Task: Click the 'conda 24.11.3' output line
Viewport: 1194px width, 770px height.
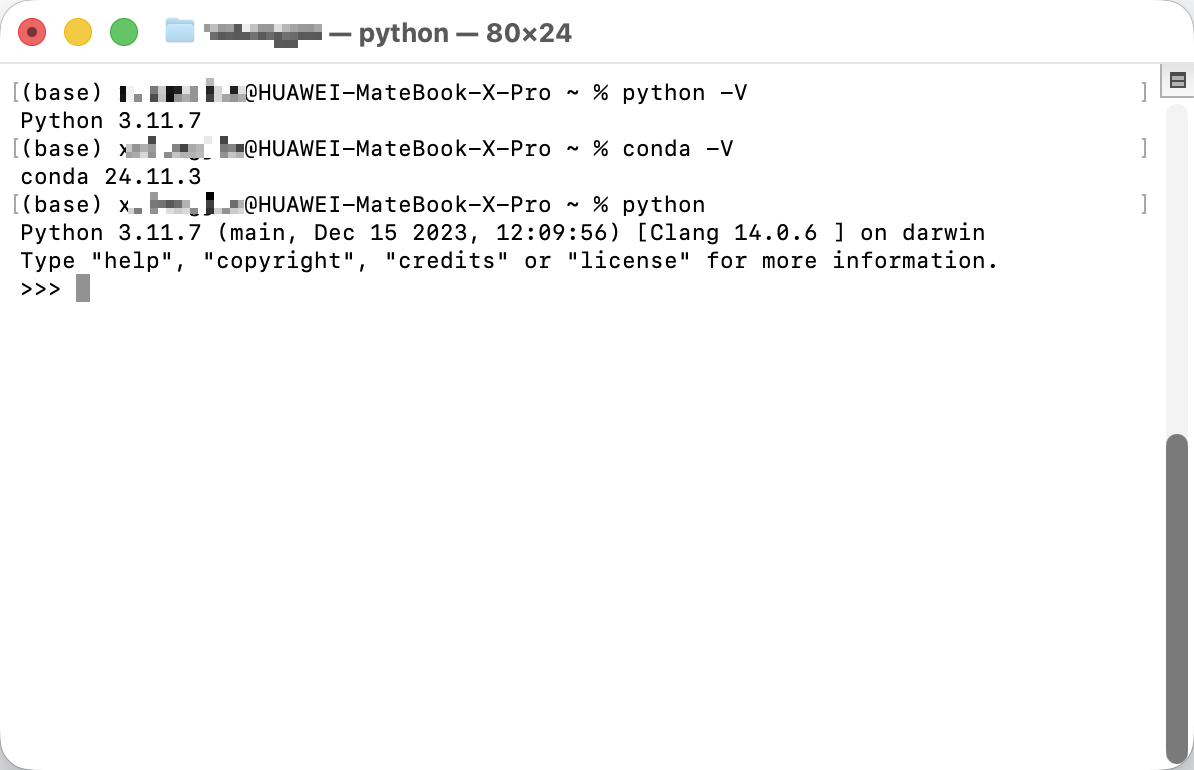Action: pos(111,177)
